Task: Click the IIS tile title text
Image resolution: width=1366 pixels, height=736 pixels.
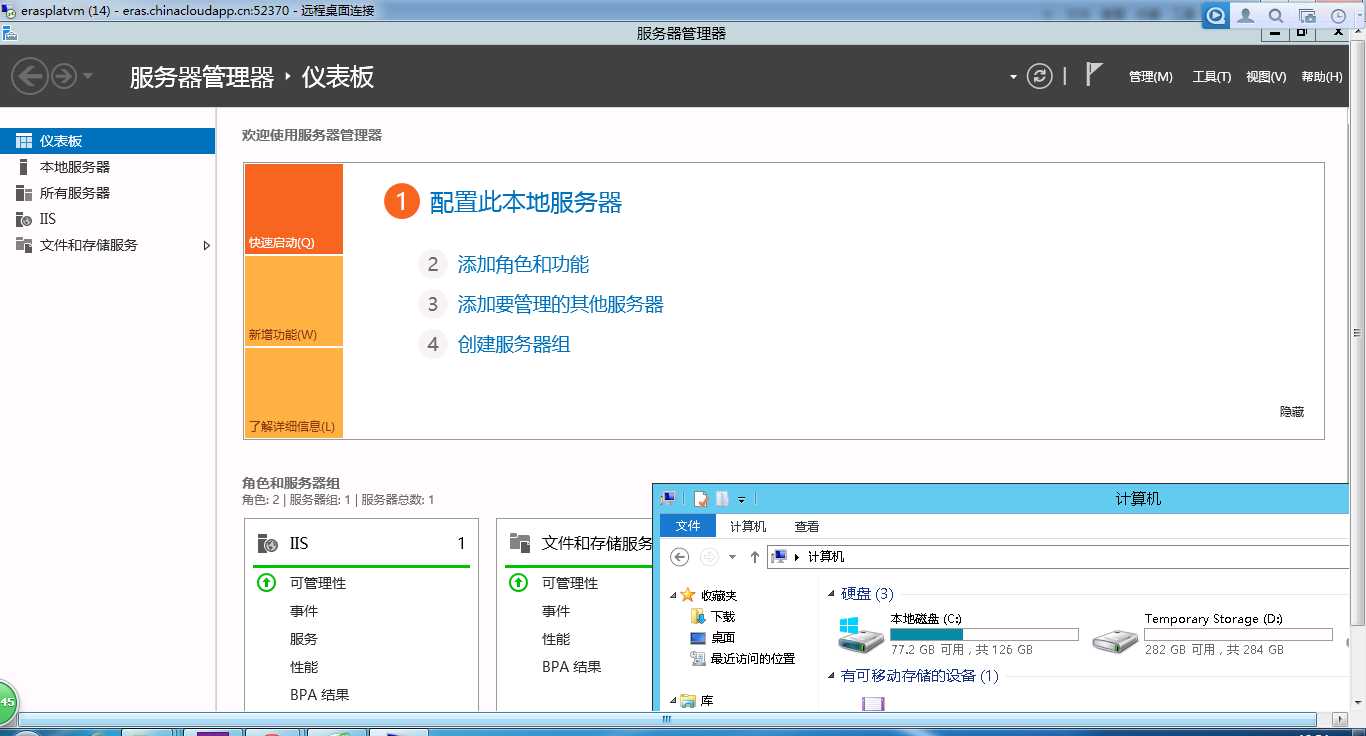Action: [x=299, y=544]
